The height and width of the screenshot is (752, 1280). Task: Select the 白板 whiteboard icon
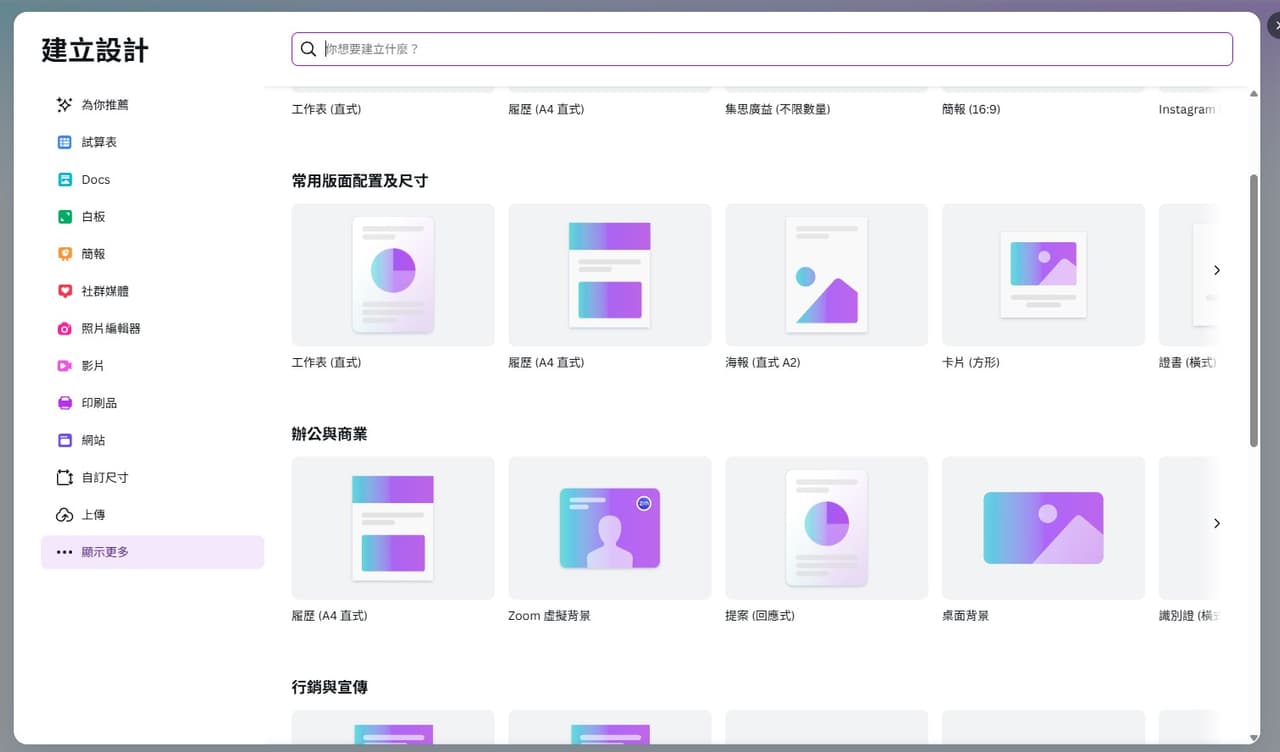click(x=64, y=217)
